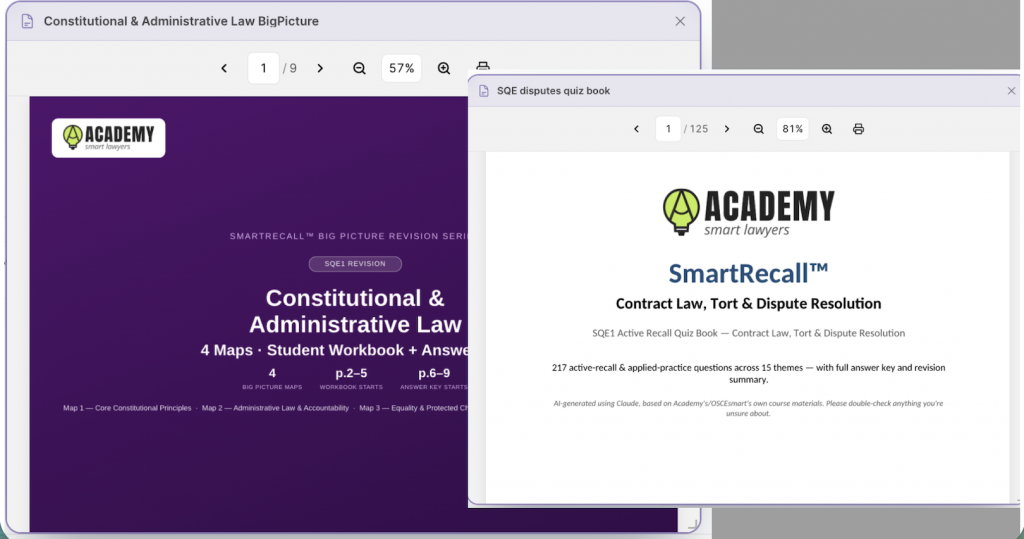Click the 81% zoom level box
Image resolution: width=1024 pixels, height=539 pixels.
click(792, 129)
